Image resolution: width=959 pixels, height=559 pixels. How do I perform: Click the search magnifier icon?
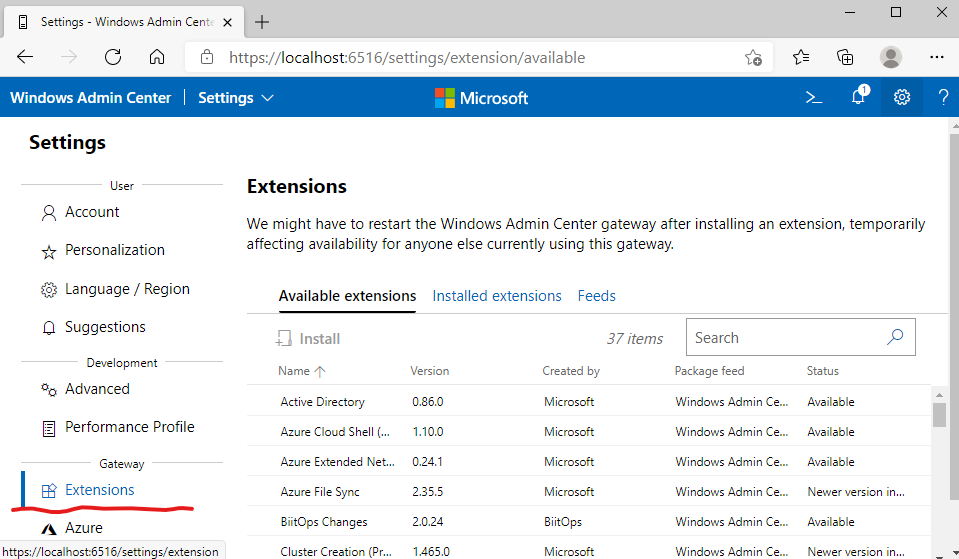point(895,337)
